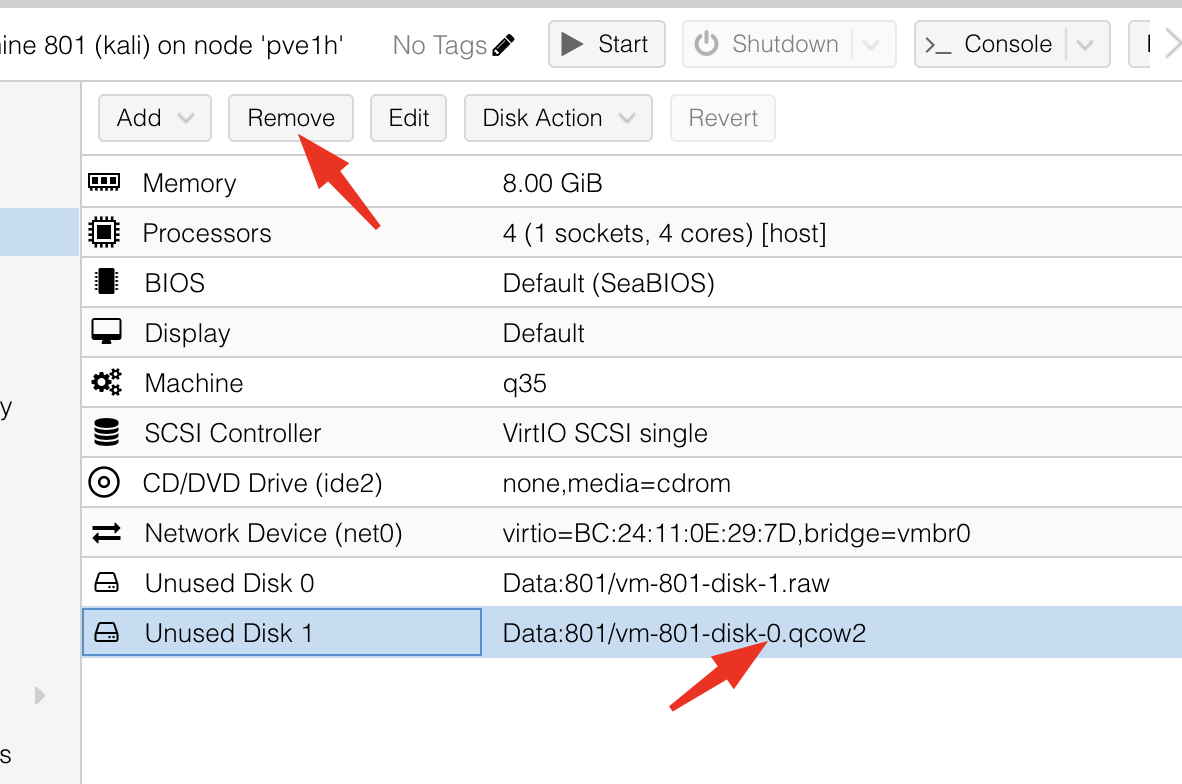Click the Memory RAM icon
Screen dimensions: 1182x784
click(x=104, y=182)
